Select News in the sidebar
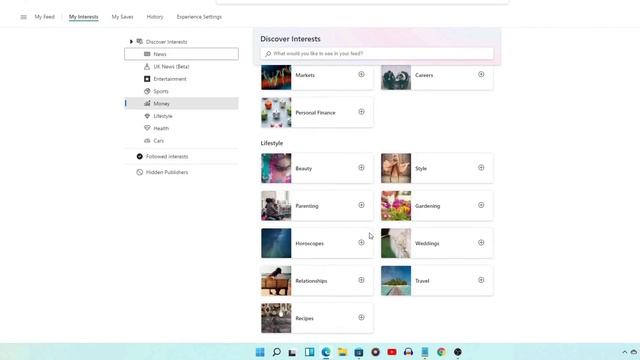Screen dimensions: 640x360 point(181,54)
